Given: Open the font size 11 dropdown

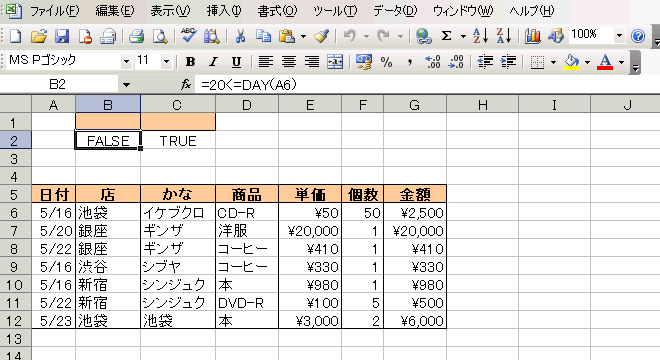Looking at the screenshot, I should [x=166, y=62].
